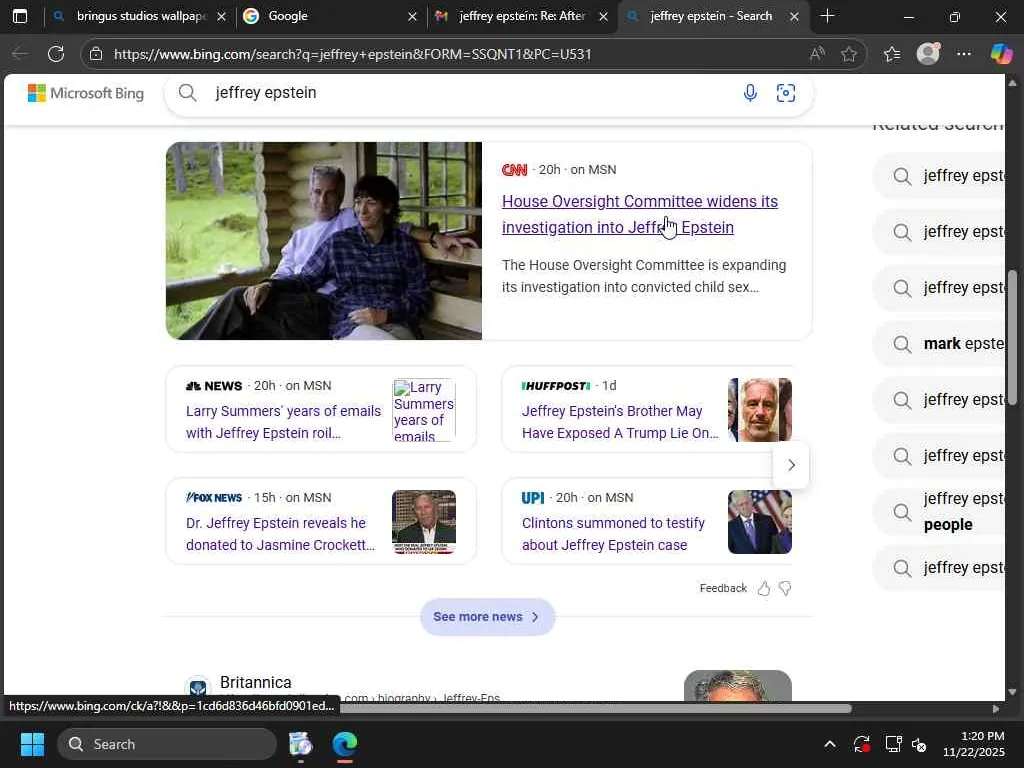Show next news cards with arrow

coord(791,465)
